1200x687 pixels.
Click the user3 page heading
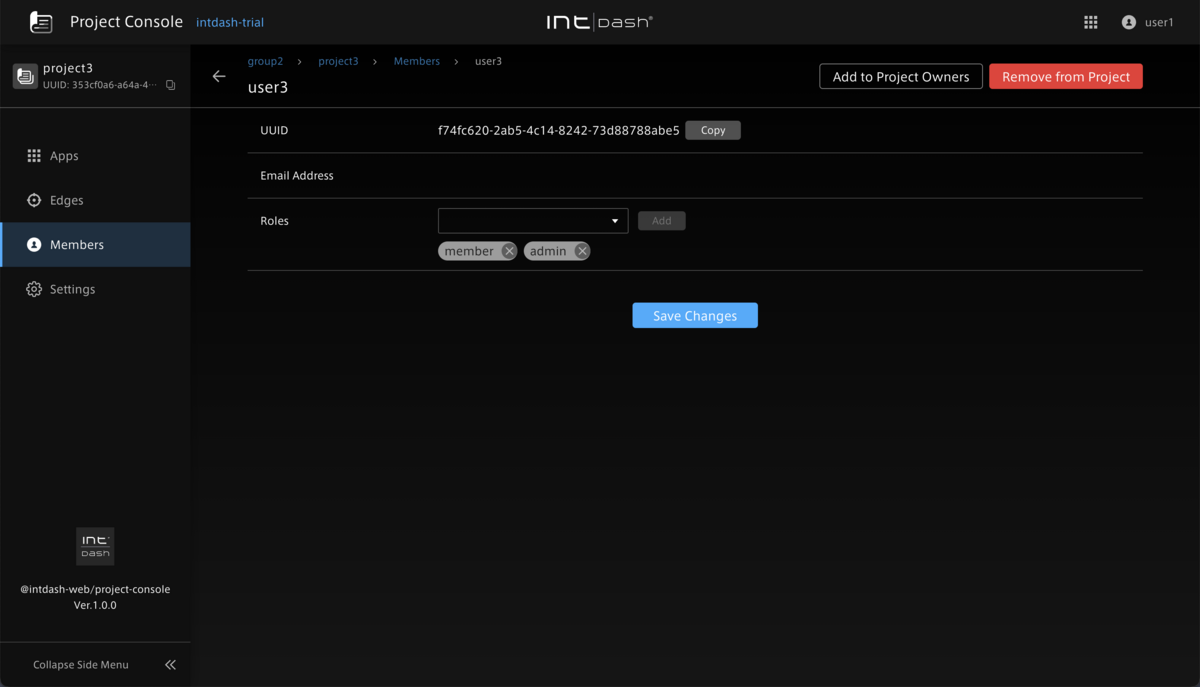pyautogui.click(x=268, y=87)
